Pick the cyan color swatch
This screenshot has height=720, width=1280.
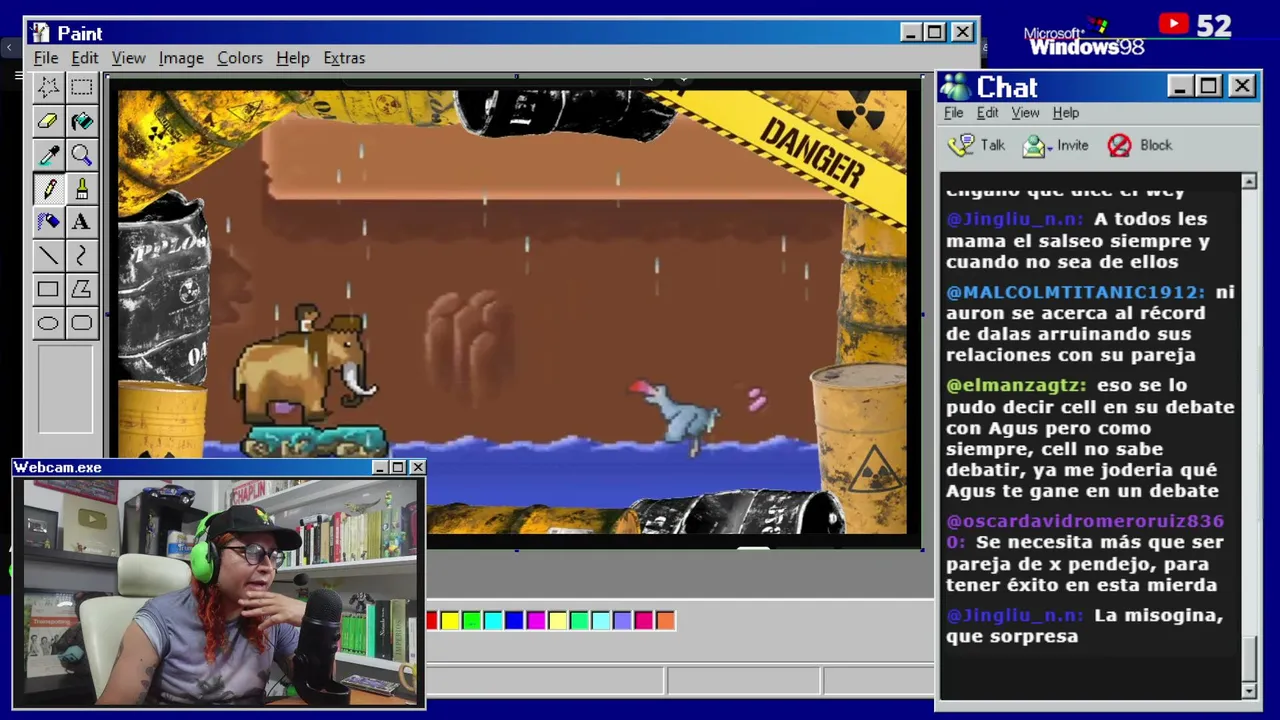(x=493, y=621)
